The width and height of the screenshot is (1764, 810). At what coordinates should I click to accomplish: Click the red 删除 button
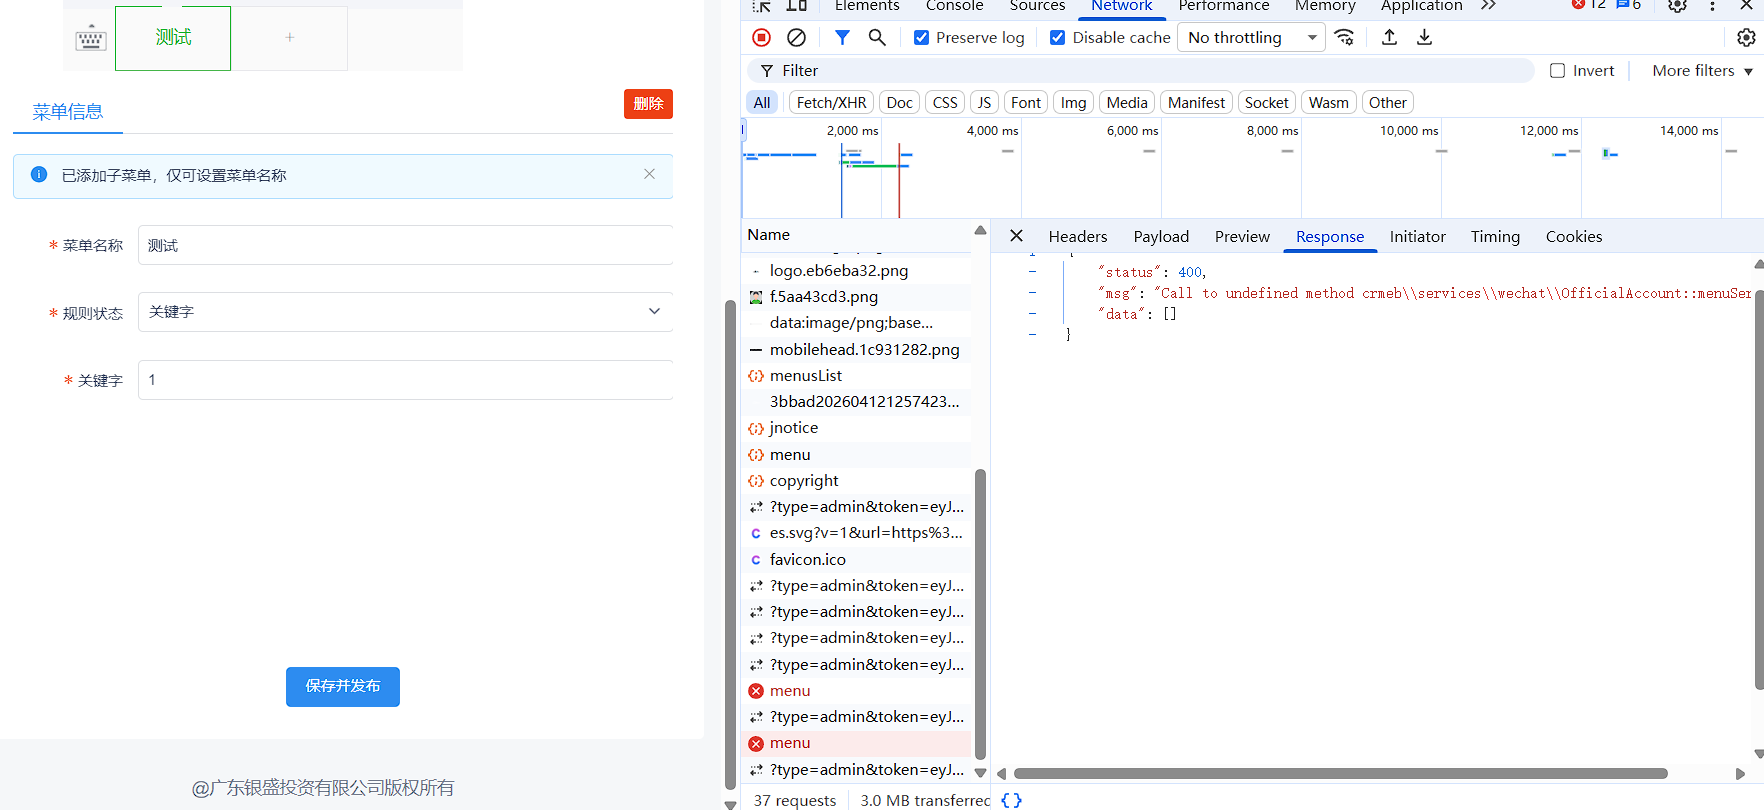click(x=648, y=104)
